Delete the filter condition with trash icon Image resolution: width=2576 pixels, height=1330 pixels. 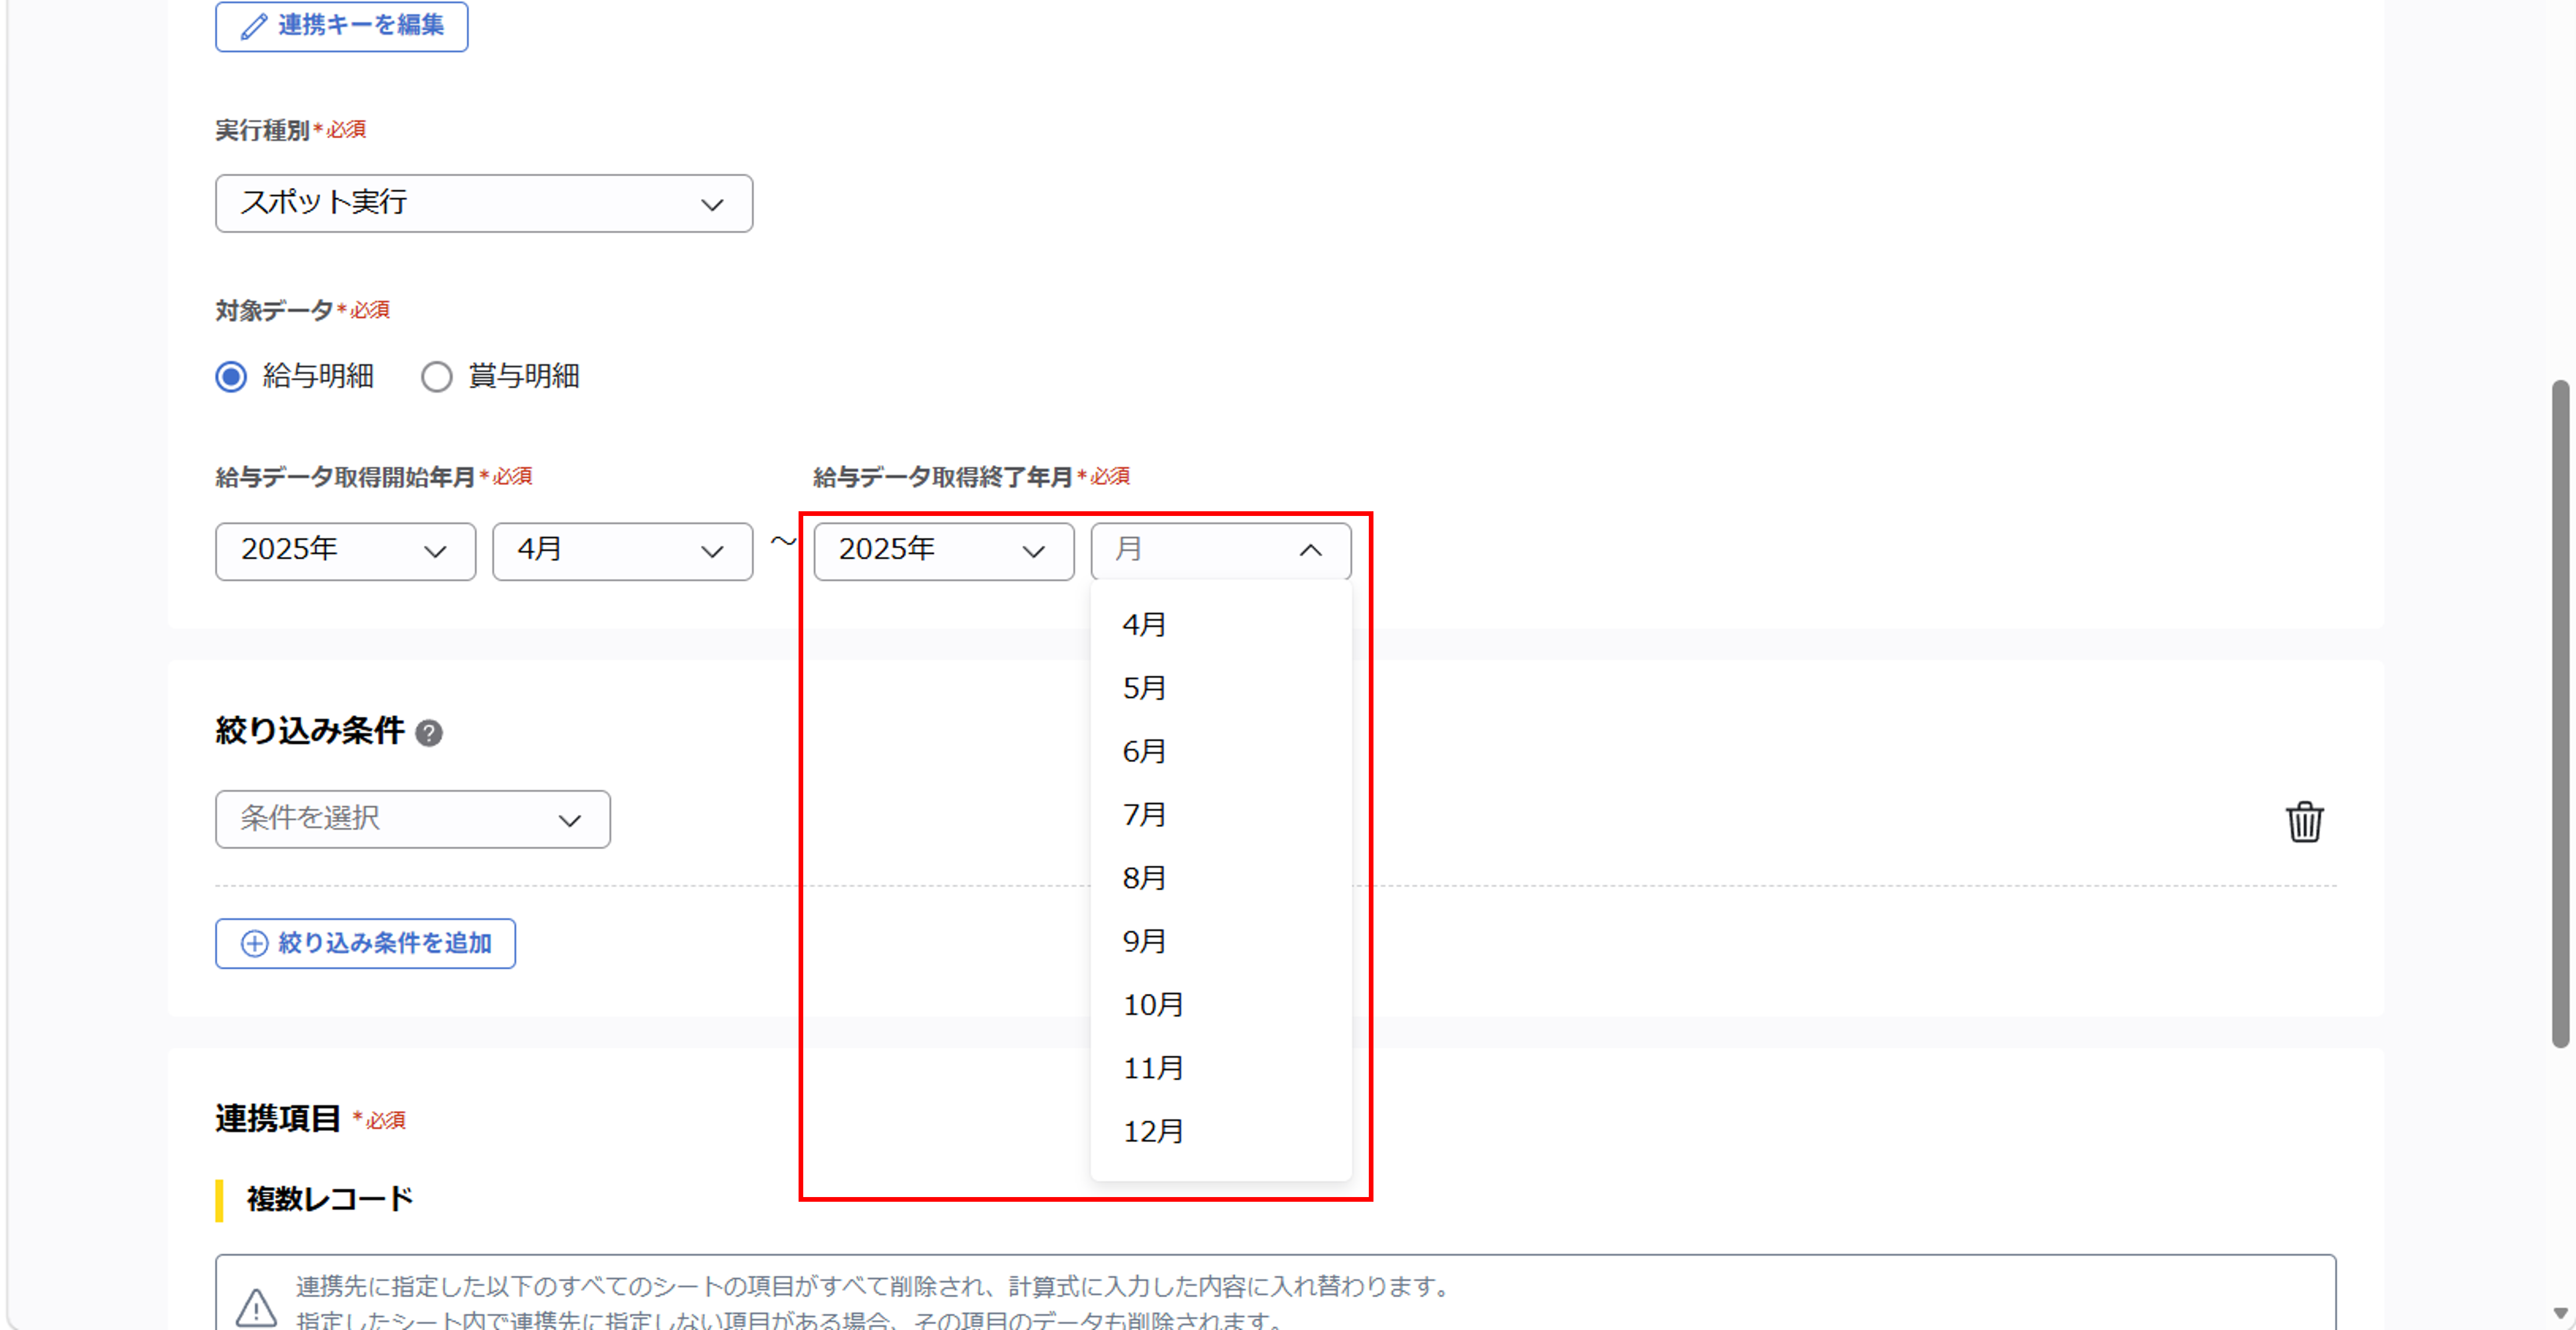pos(2304,822)
